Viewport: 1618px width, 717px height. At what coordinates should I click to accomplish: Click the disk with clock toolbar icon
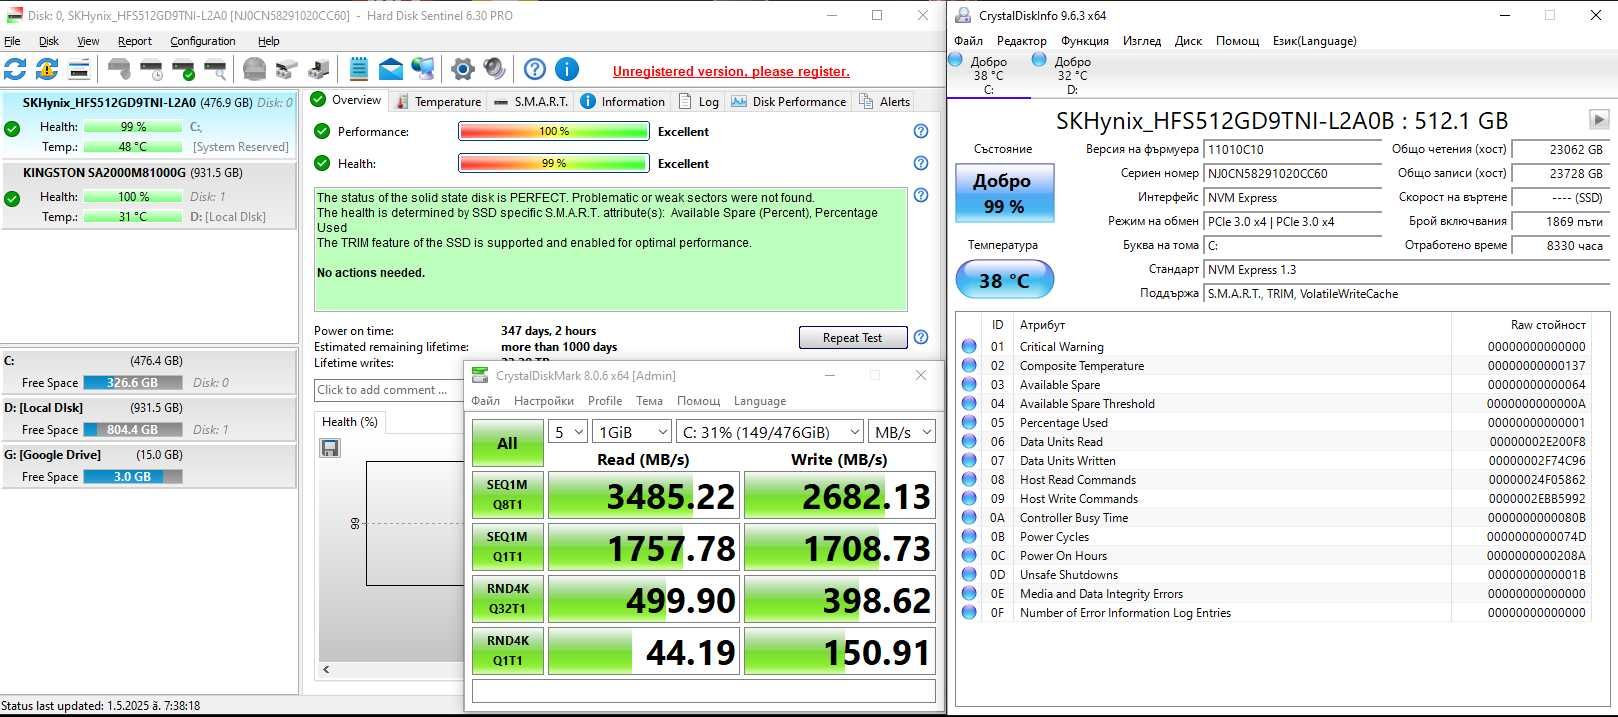[x=151, y=69]
